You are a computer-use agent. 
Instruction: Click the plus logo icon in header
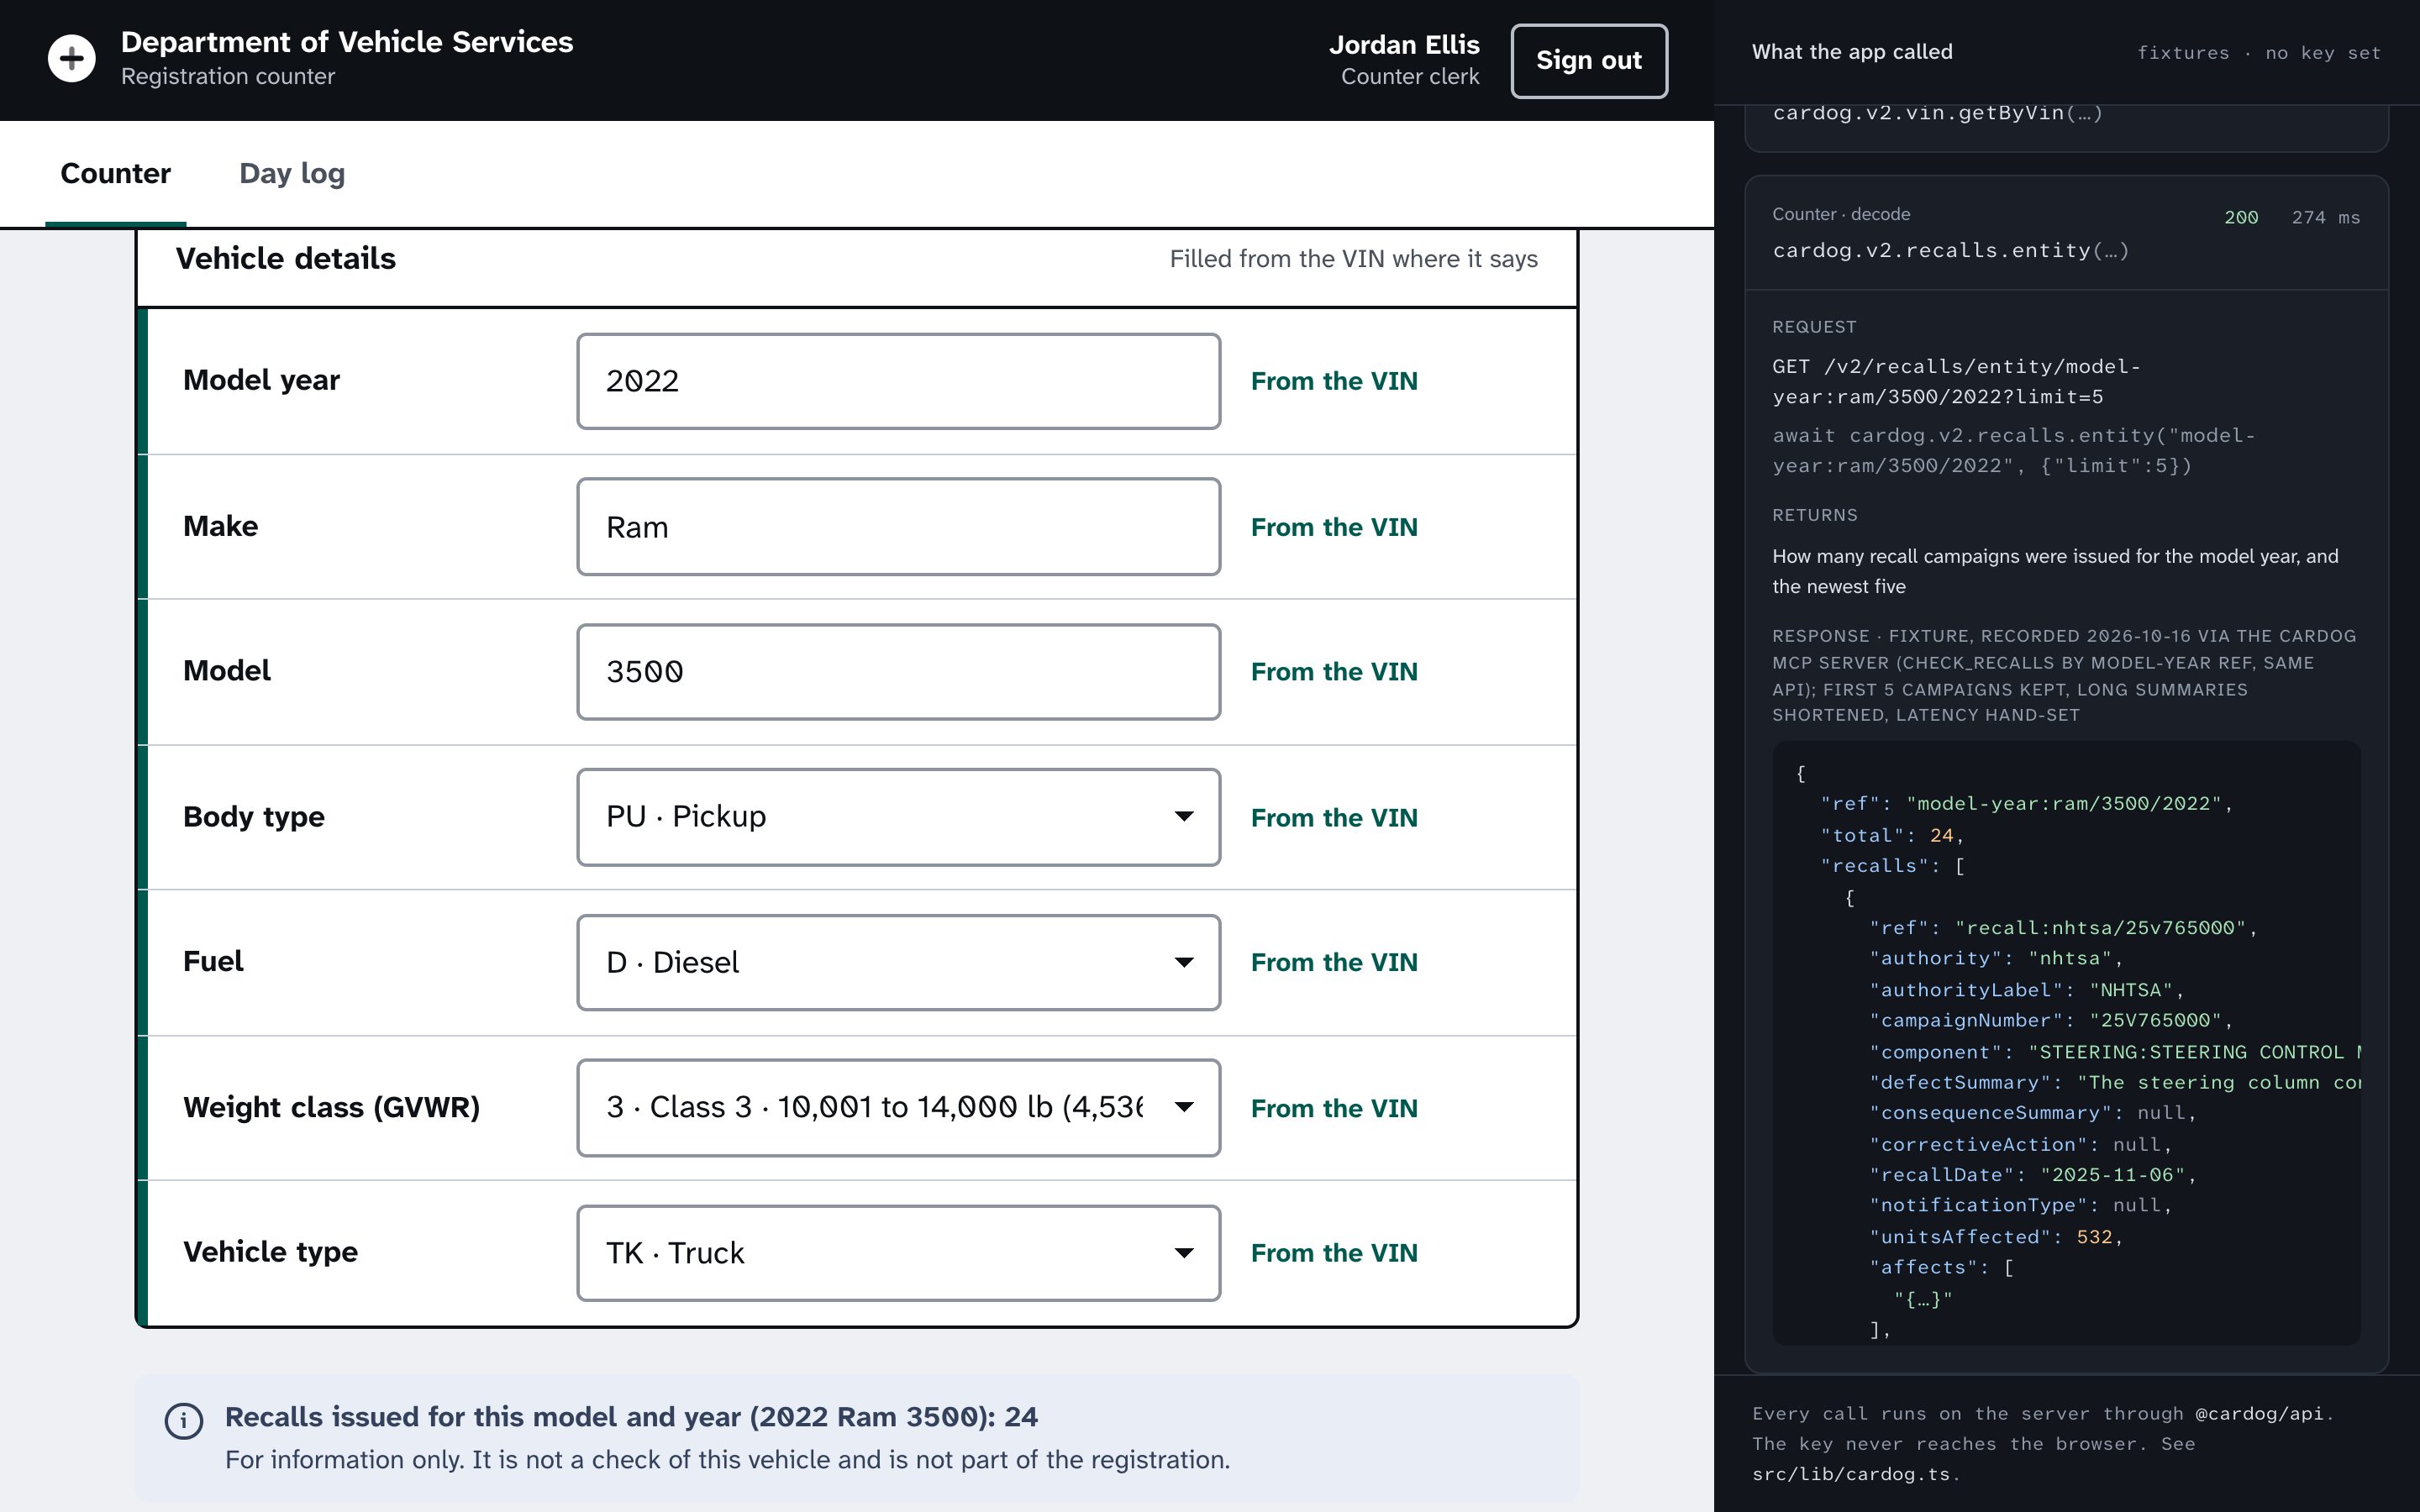pos(72,59)
